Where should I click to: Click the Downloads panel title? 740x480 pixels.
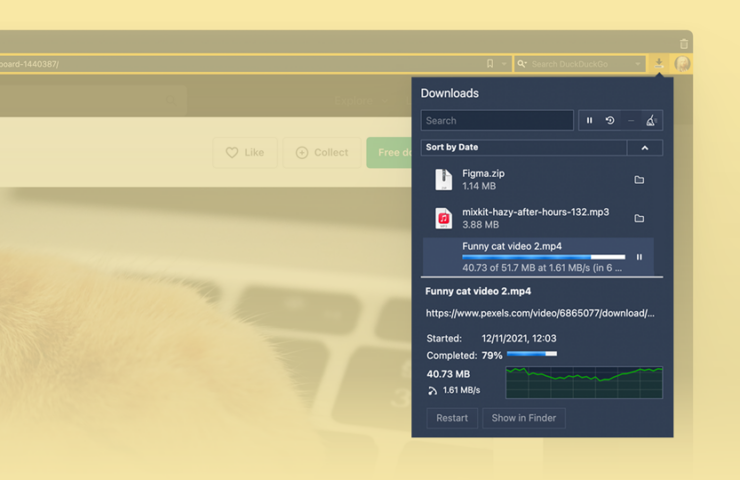(x=449, y=93)
